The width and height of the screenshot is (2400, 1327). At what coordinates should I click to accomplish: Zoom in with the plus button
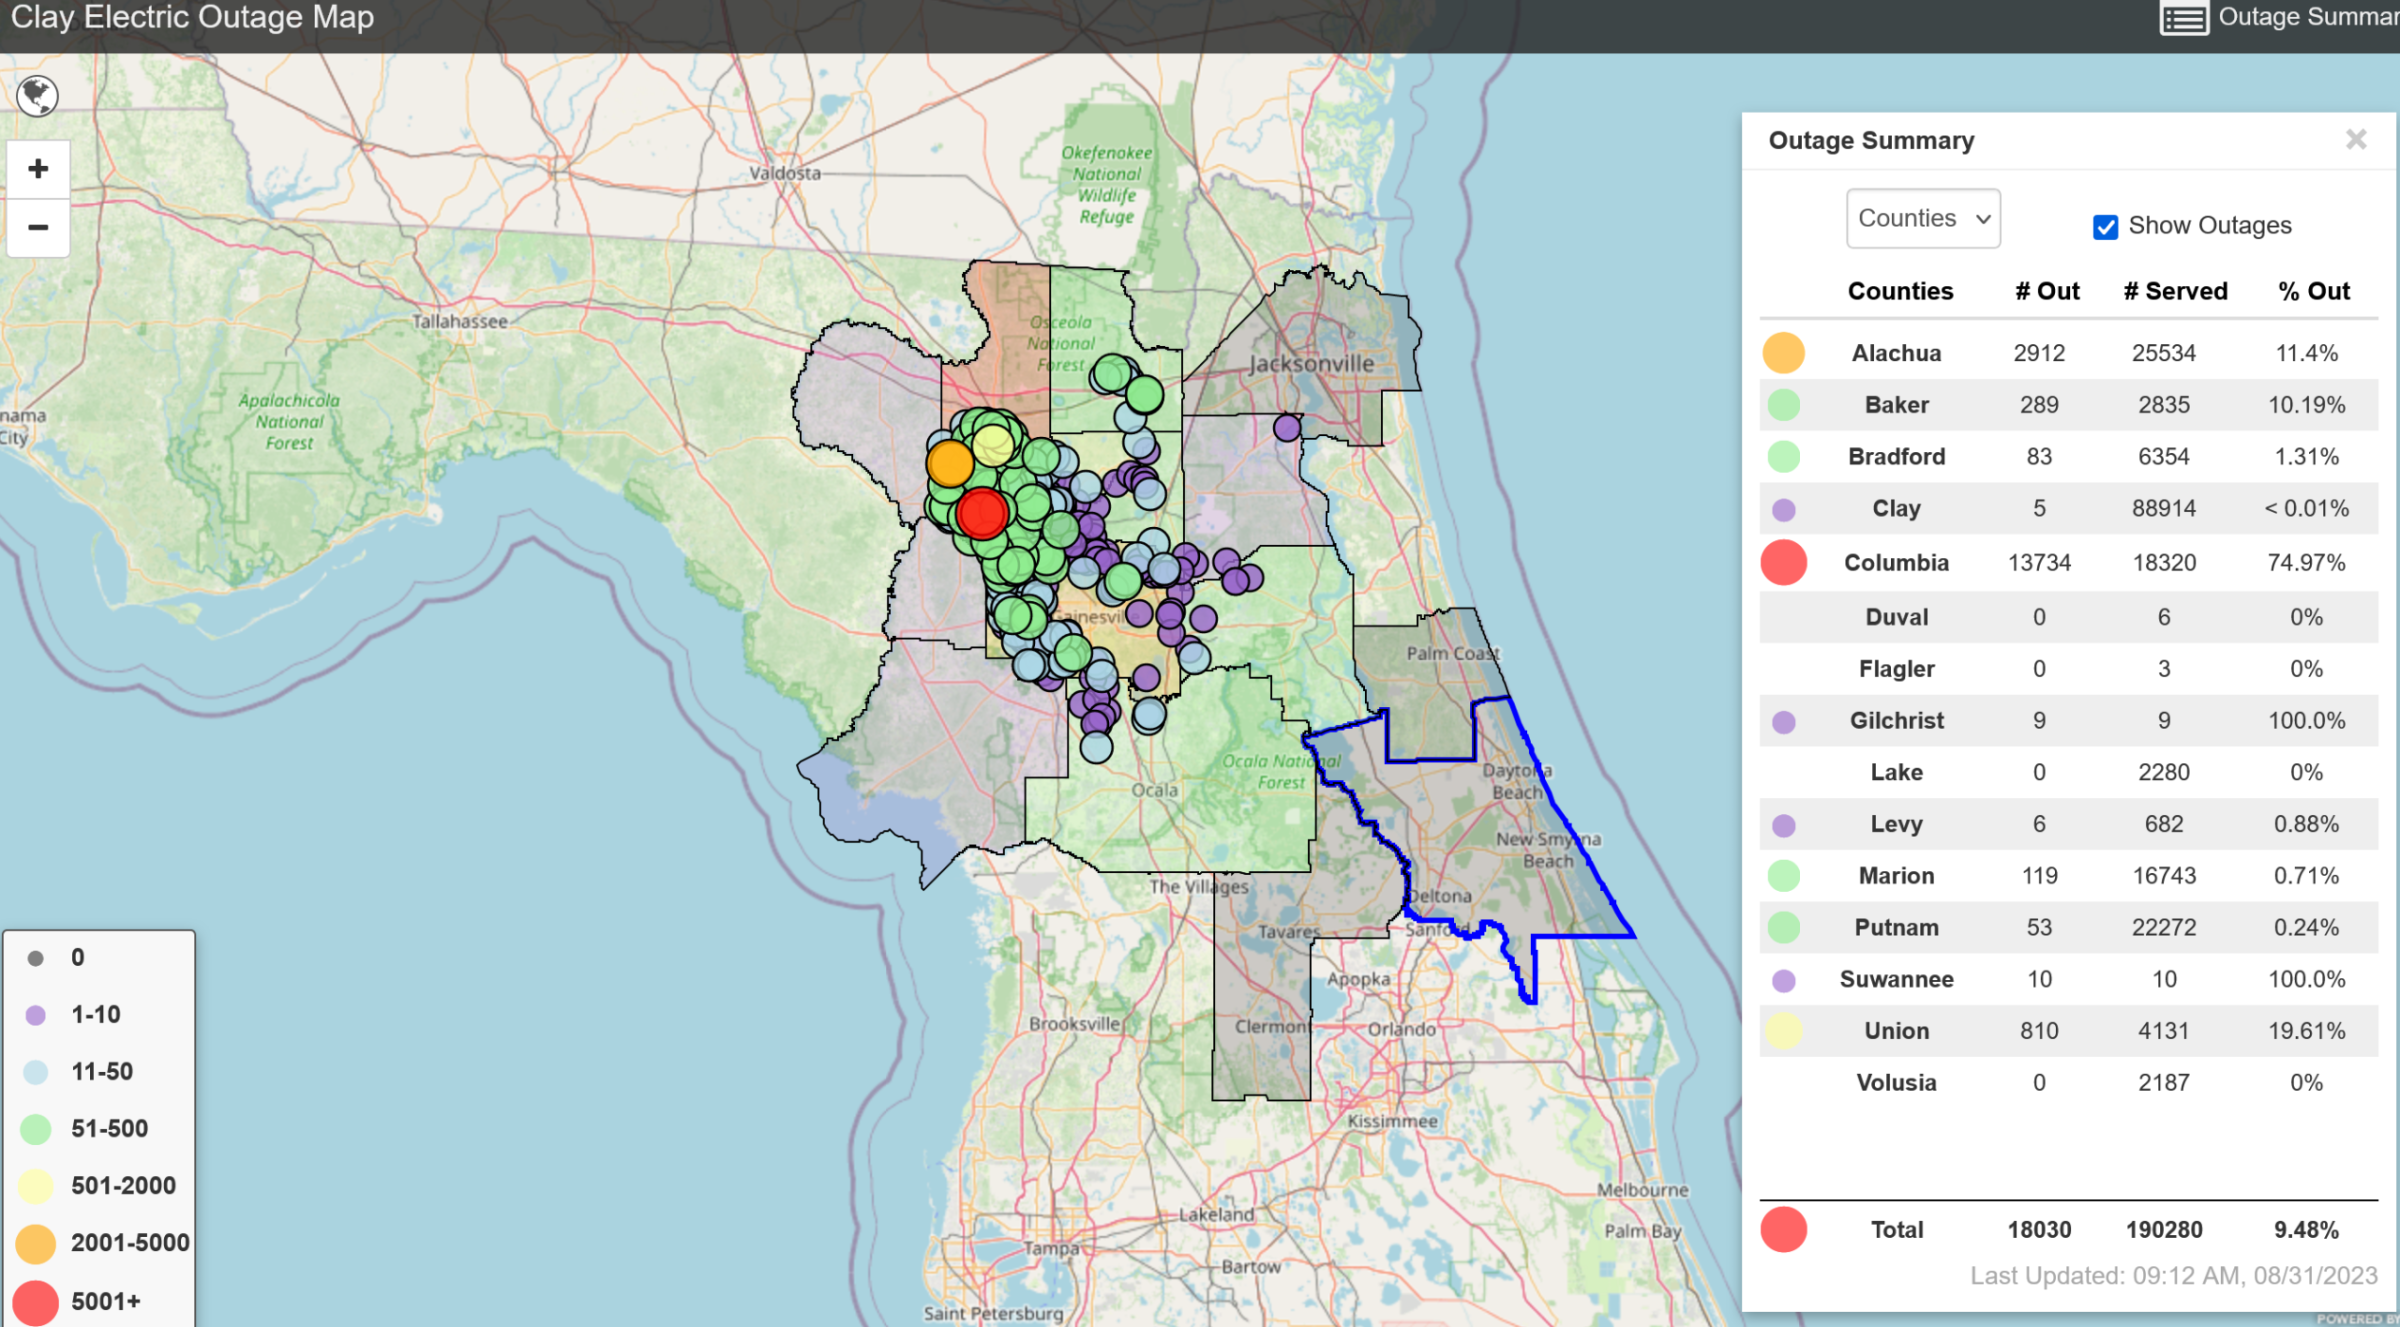point(38,169)
